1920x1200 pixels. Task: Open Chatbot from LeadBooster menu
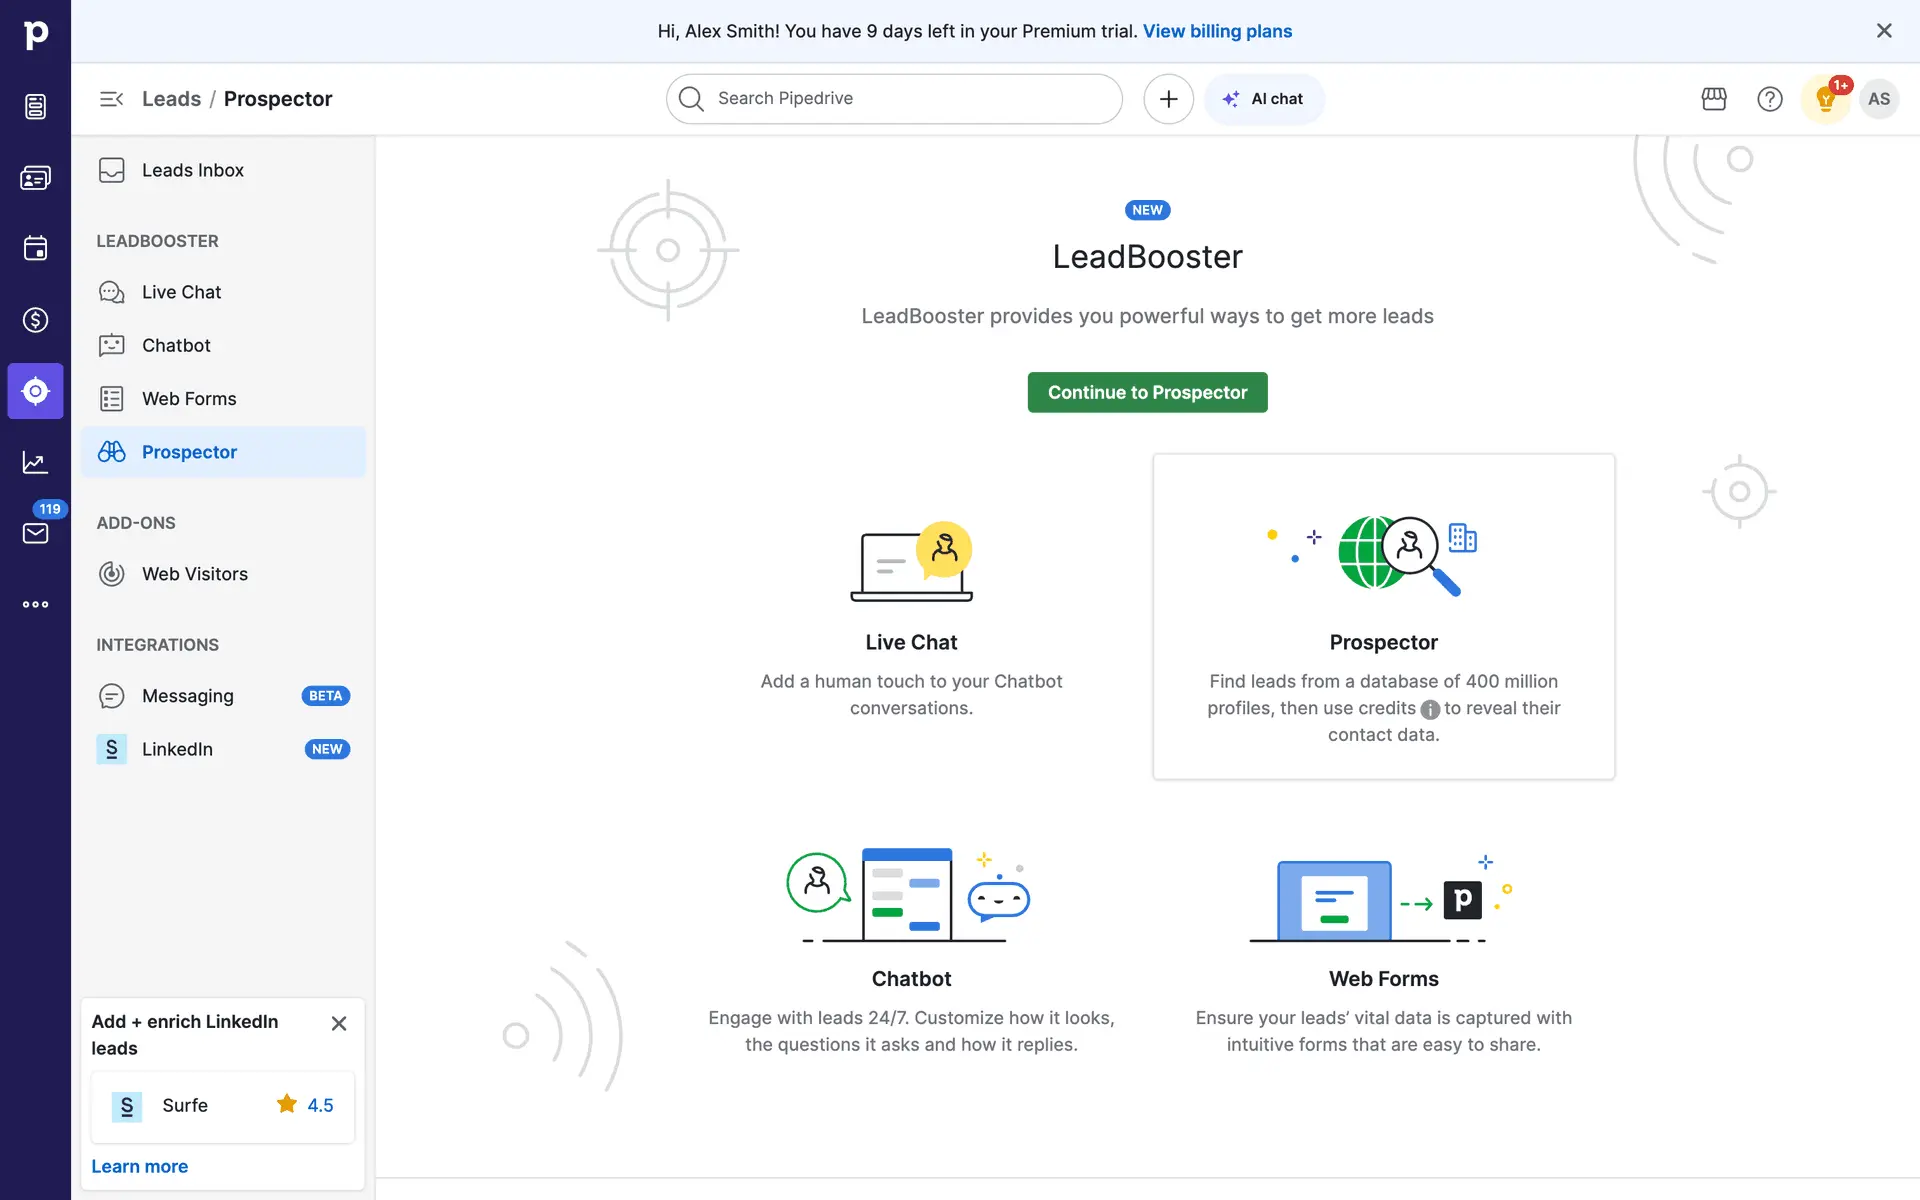tap(176, 345)
